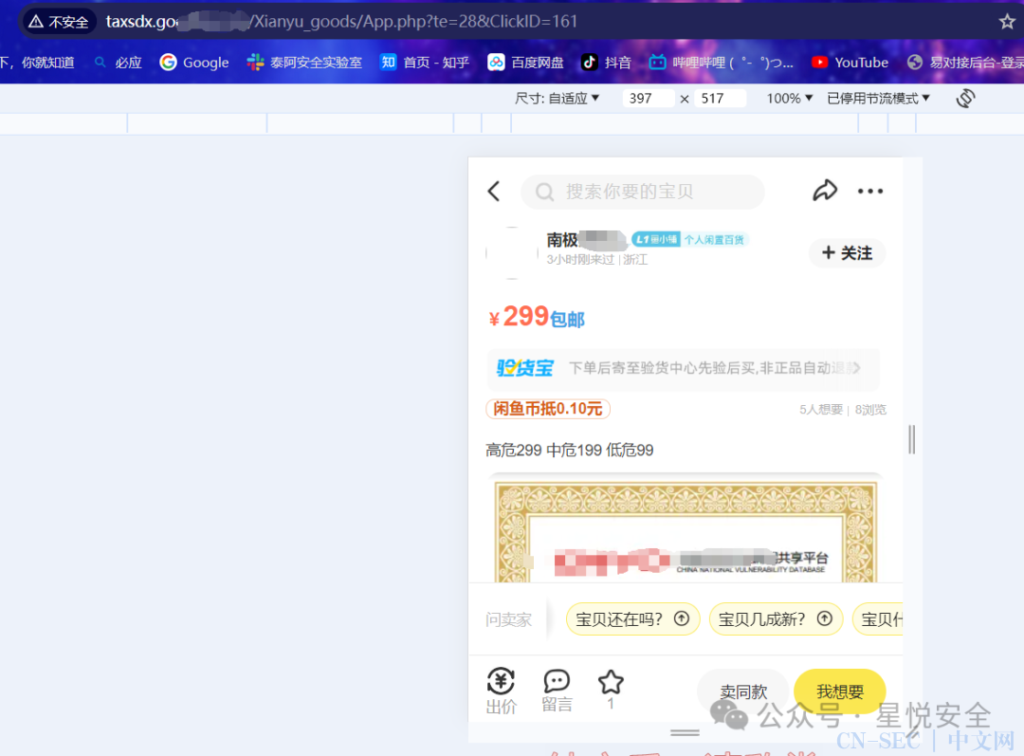Click the viewport height field showing 517
1024x756 pixels.
(x=719, y=99)
